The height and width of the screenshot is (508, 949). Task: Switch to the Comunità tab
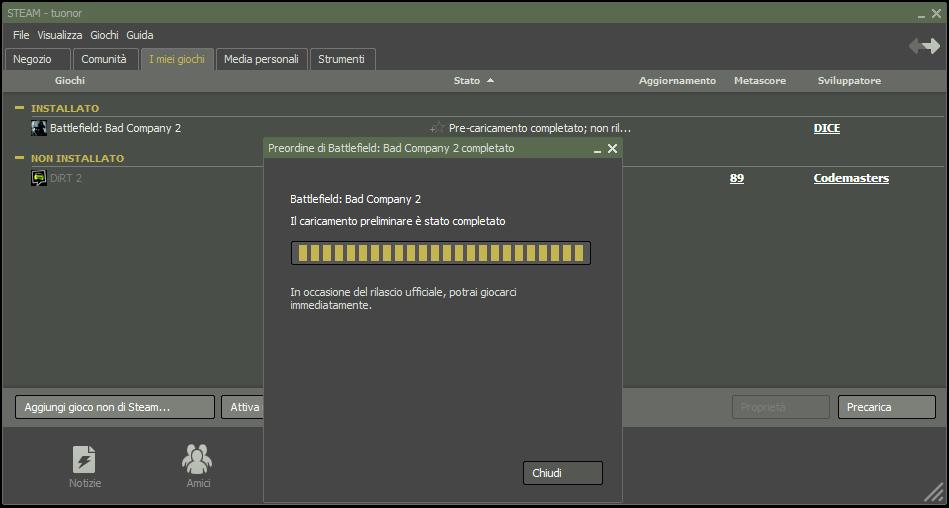[106, 59]
